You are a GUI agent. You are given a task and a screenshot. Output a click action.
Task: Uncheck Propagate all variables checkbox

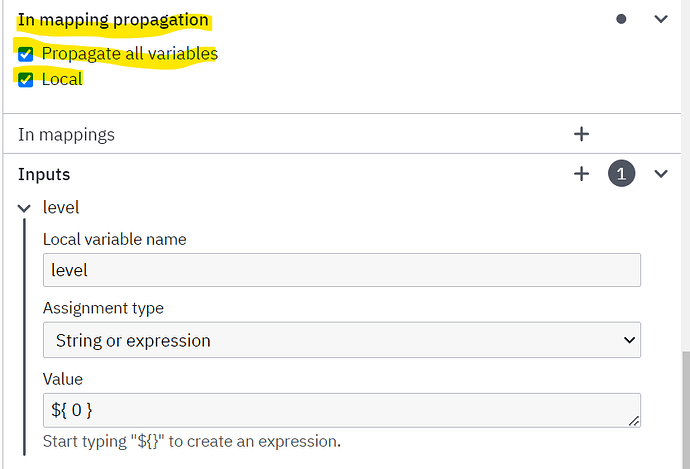tap(26, 54)
